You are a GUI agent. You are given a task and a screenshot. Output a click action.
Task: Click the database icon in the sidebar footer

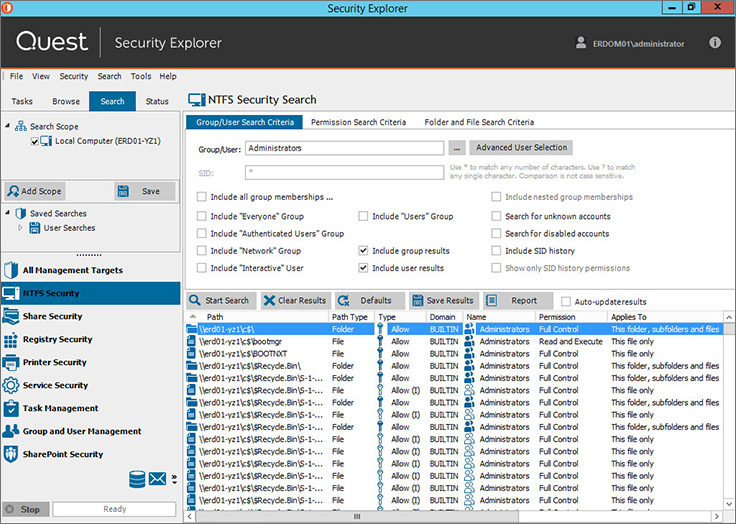137,479
